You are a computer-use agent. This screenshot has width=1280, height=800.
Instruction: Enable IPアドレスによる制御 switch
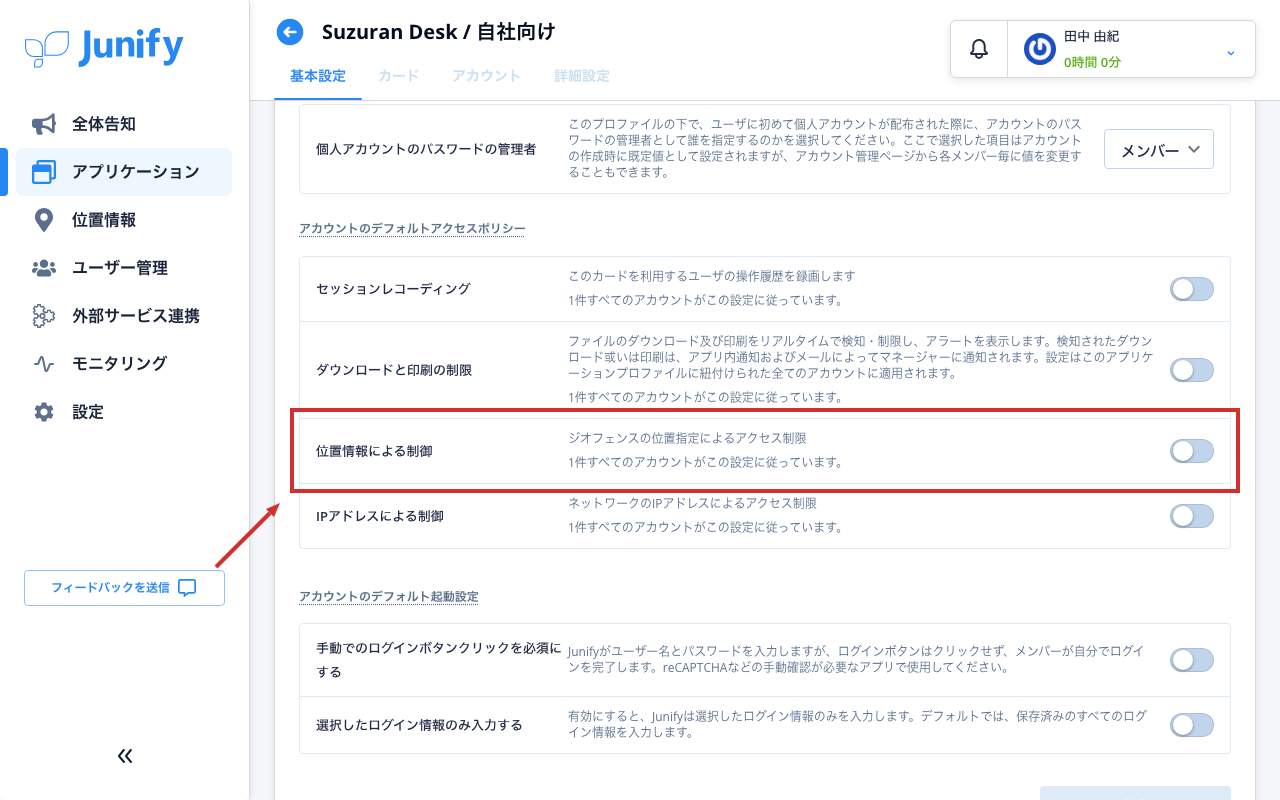[x=1192, y=516]
